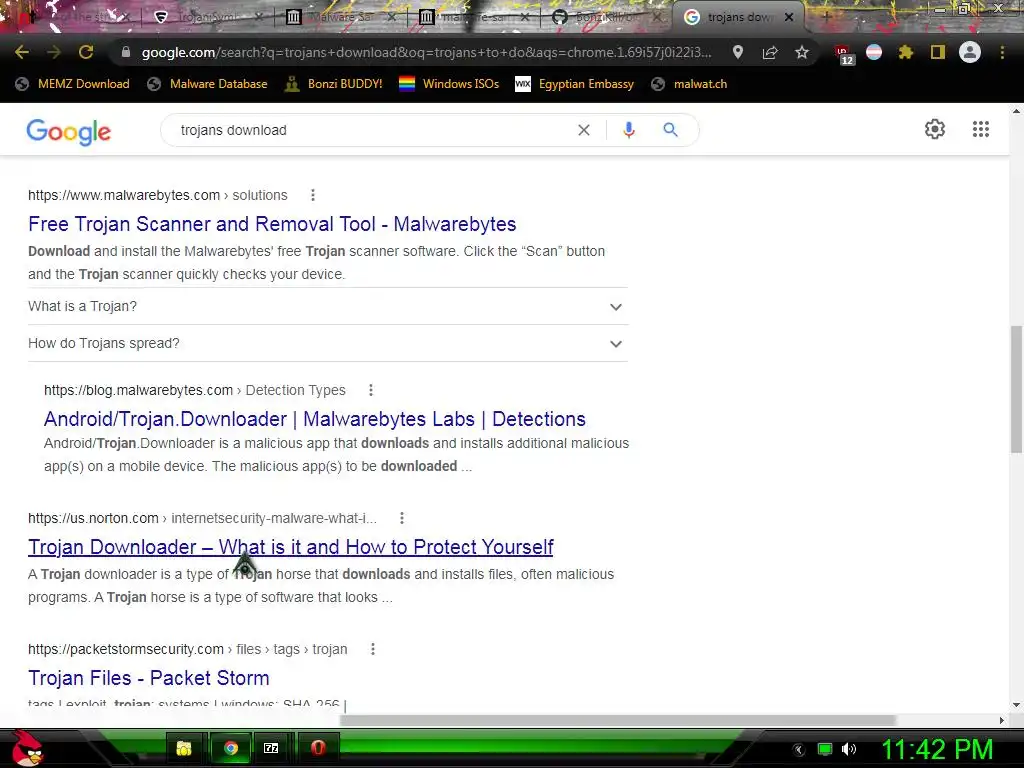Open options dots beside packetstormsecurity.com result
This screenshot has width=1024, height=768.
point(373,649)
